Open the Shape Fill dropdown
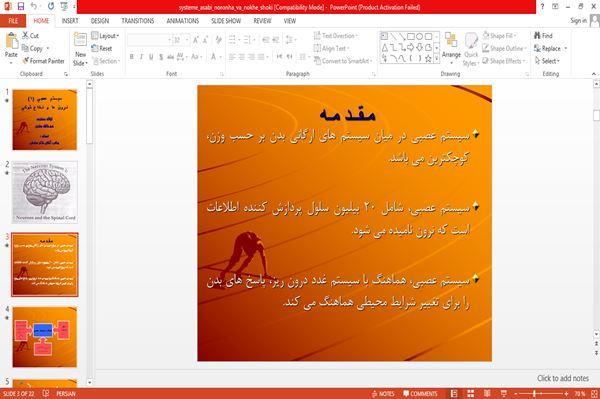 point(499,36)
